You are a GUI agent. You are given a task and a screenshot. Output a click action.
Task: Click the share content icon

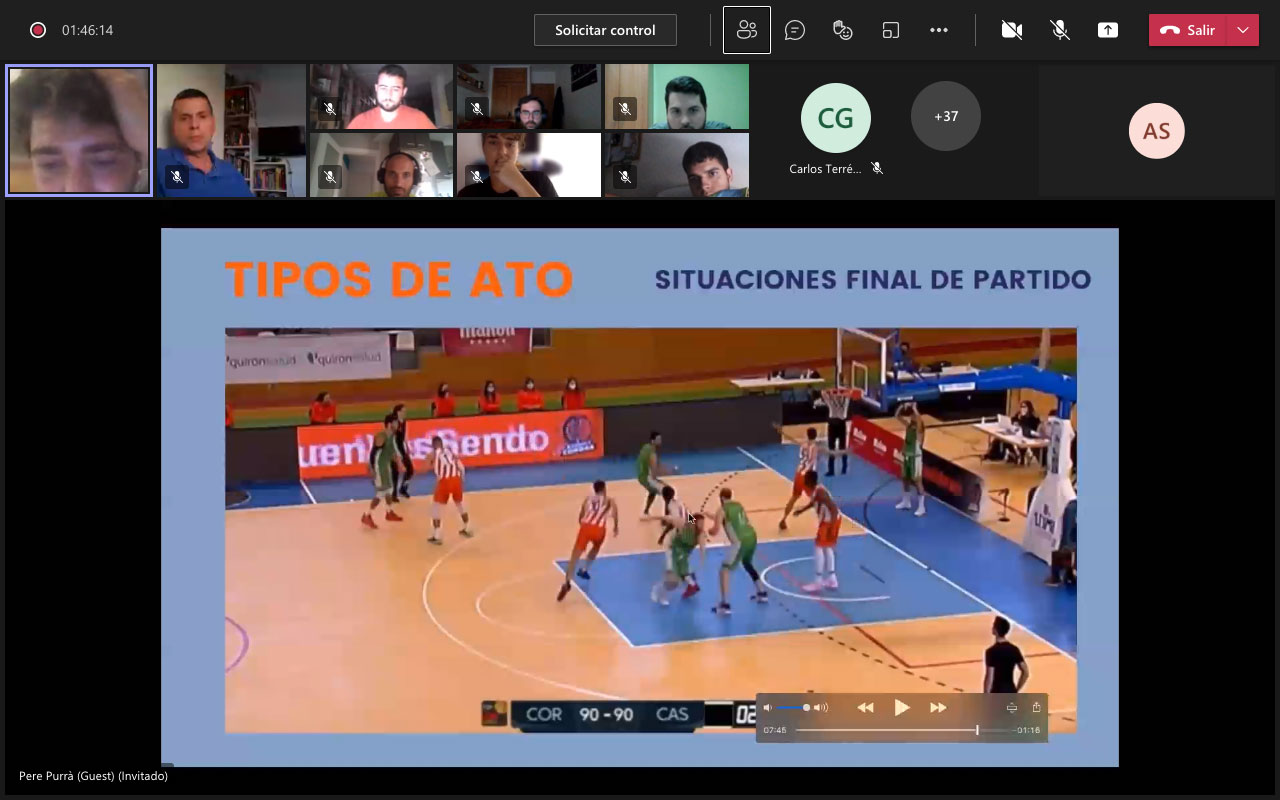click(1108, 30)
